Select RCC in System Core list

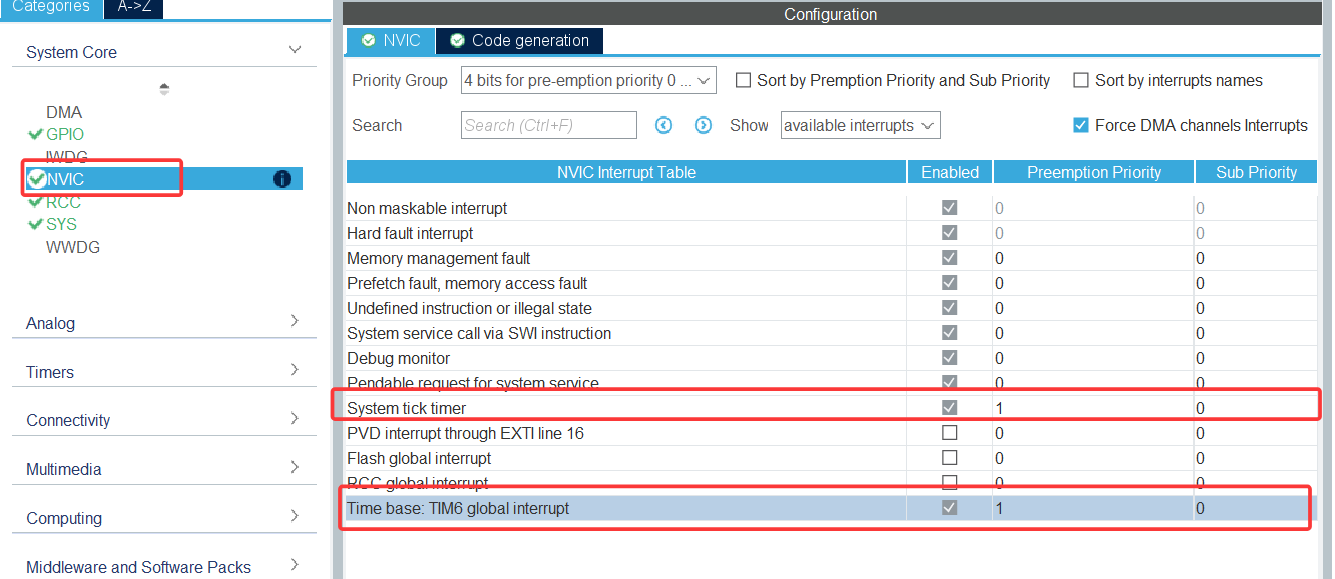[x=63, y=202]
